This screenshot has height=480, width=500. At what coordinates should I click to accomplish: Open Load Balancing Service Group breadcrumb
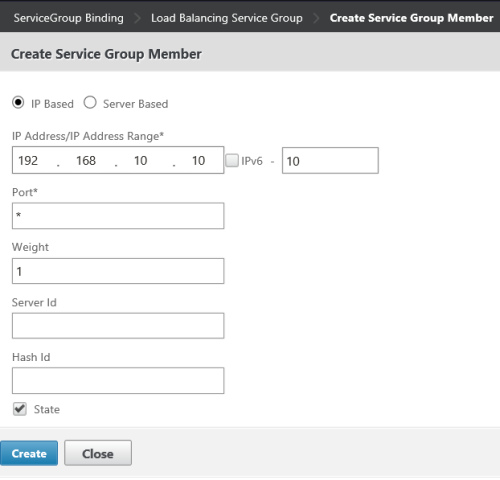[x=227, y=18]
